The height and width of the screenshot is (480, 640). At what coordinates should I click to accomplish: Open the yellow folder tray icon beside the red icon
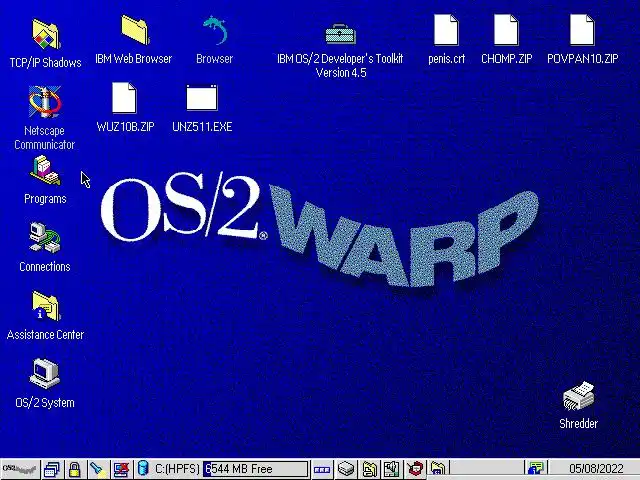coord(438,469)
